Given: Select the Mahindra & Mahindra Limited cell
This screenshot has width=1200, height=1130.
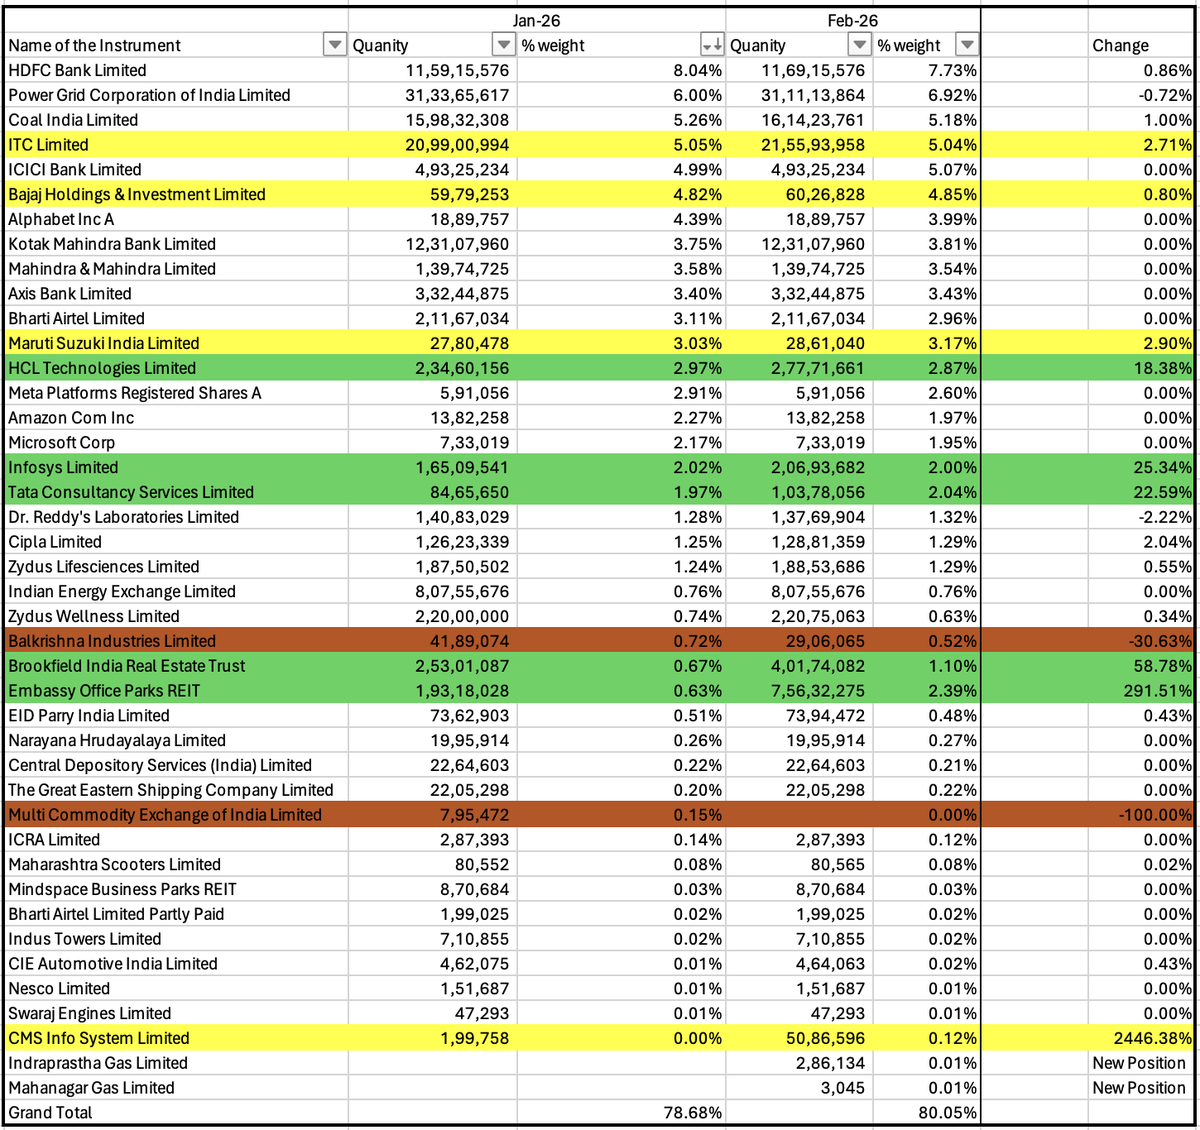Looking at the screenshot, I should click(x=176, y=269).
